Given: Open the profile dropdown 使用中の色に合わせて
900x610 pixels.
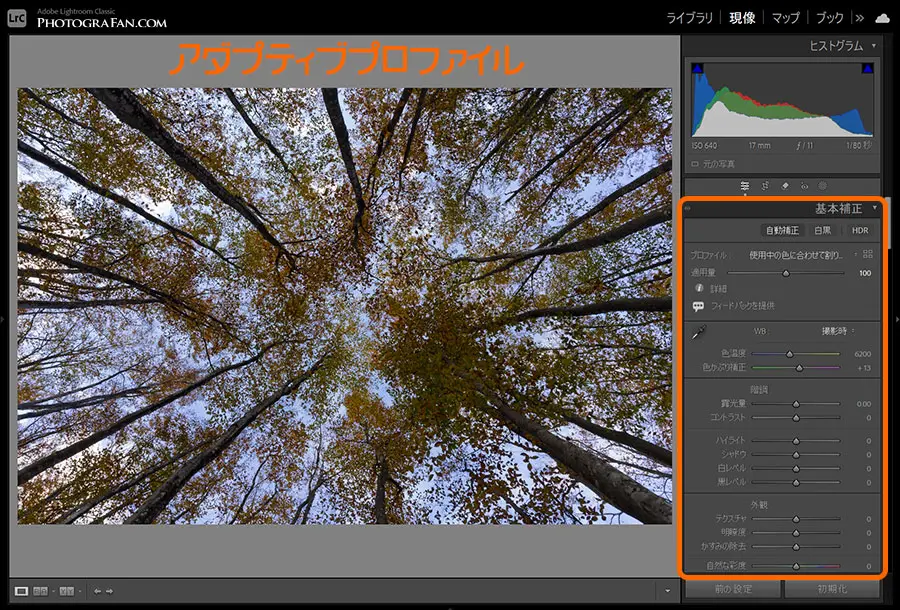Looking at the screenshot, I should coord(803,254).
